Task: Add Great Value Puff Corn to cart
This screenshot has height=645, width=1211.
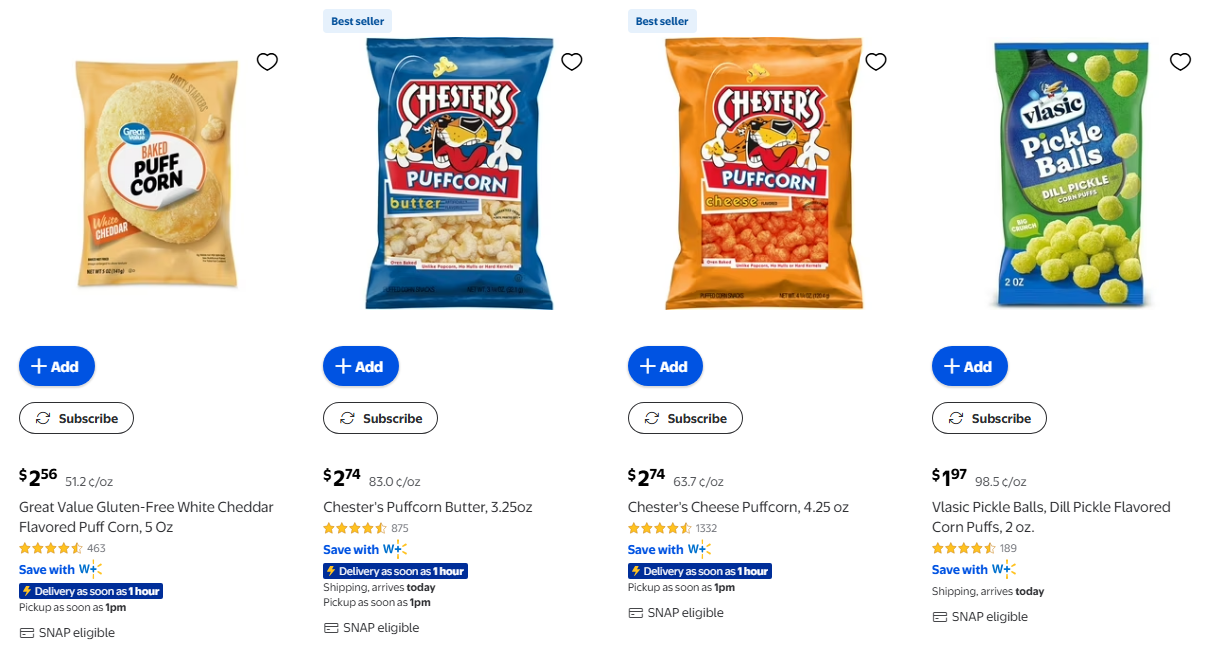Action: (x=56, y=367)
